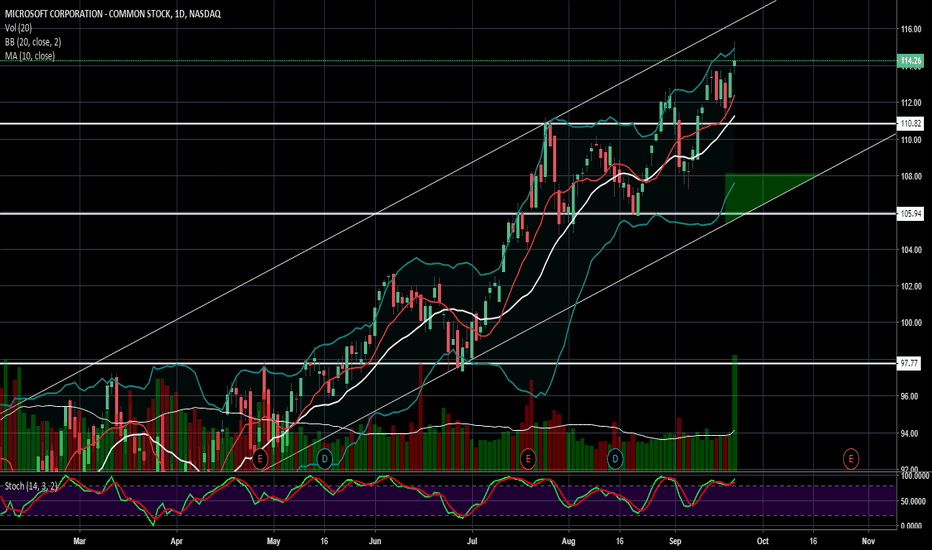Select the Stoch (14, 3, 2) indicator label

coord(32,486)
